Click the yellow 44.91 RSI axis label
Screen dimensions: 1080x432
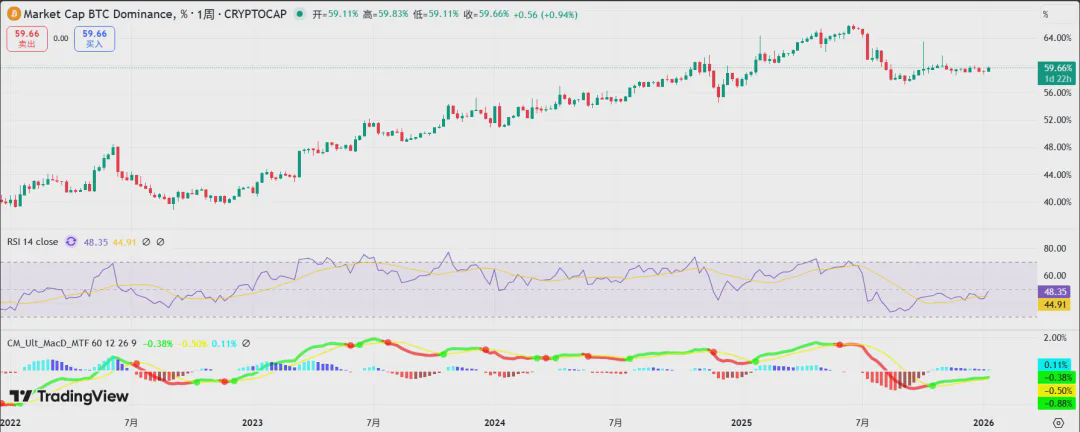[1056, 304]
